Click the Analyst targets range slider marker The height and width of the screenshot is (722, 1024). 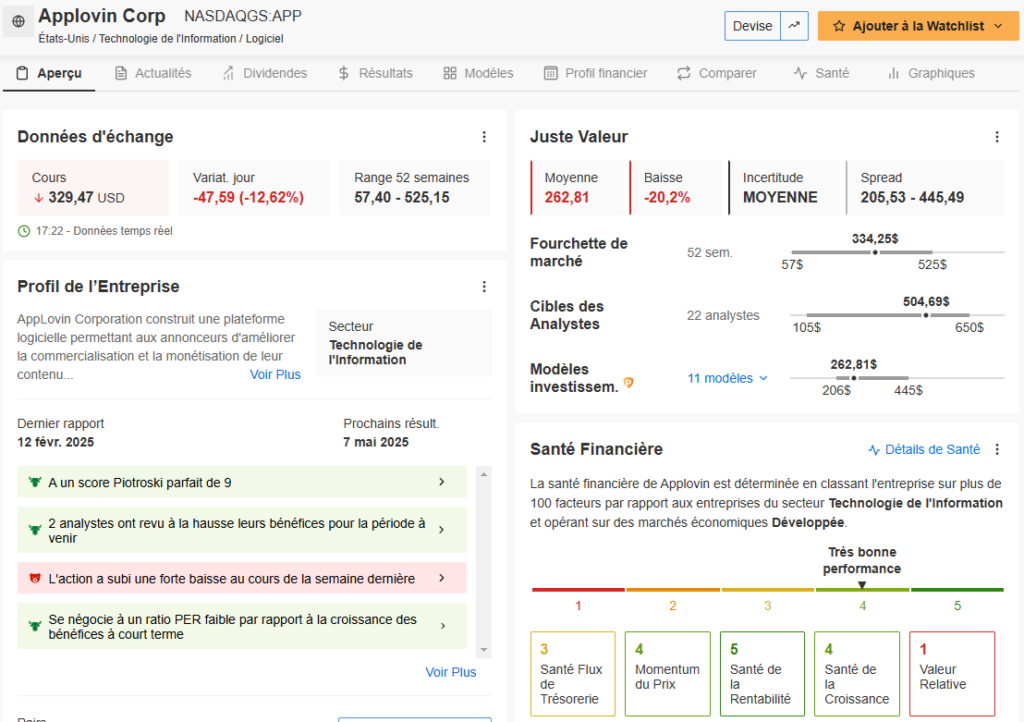(x=926, y=315)
